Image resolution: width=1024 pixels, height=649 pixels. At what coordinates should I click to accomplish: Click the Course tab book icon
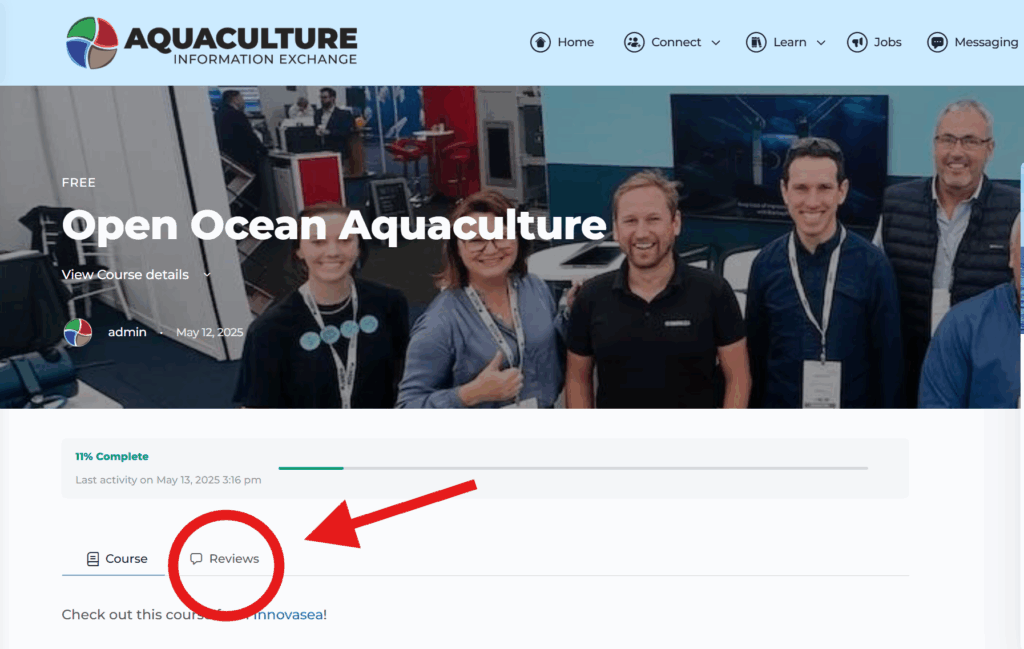click(93, 559)
